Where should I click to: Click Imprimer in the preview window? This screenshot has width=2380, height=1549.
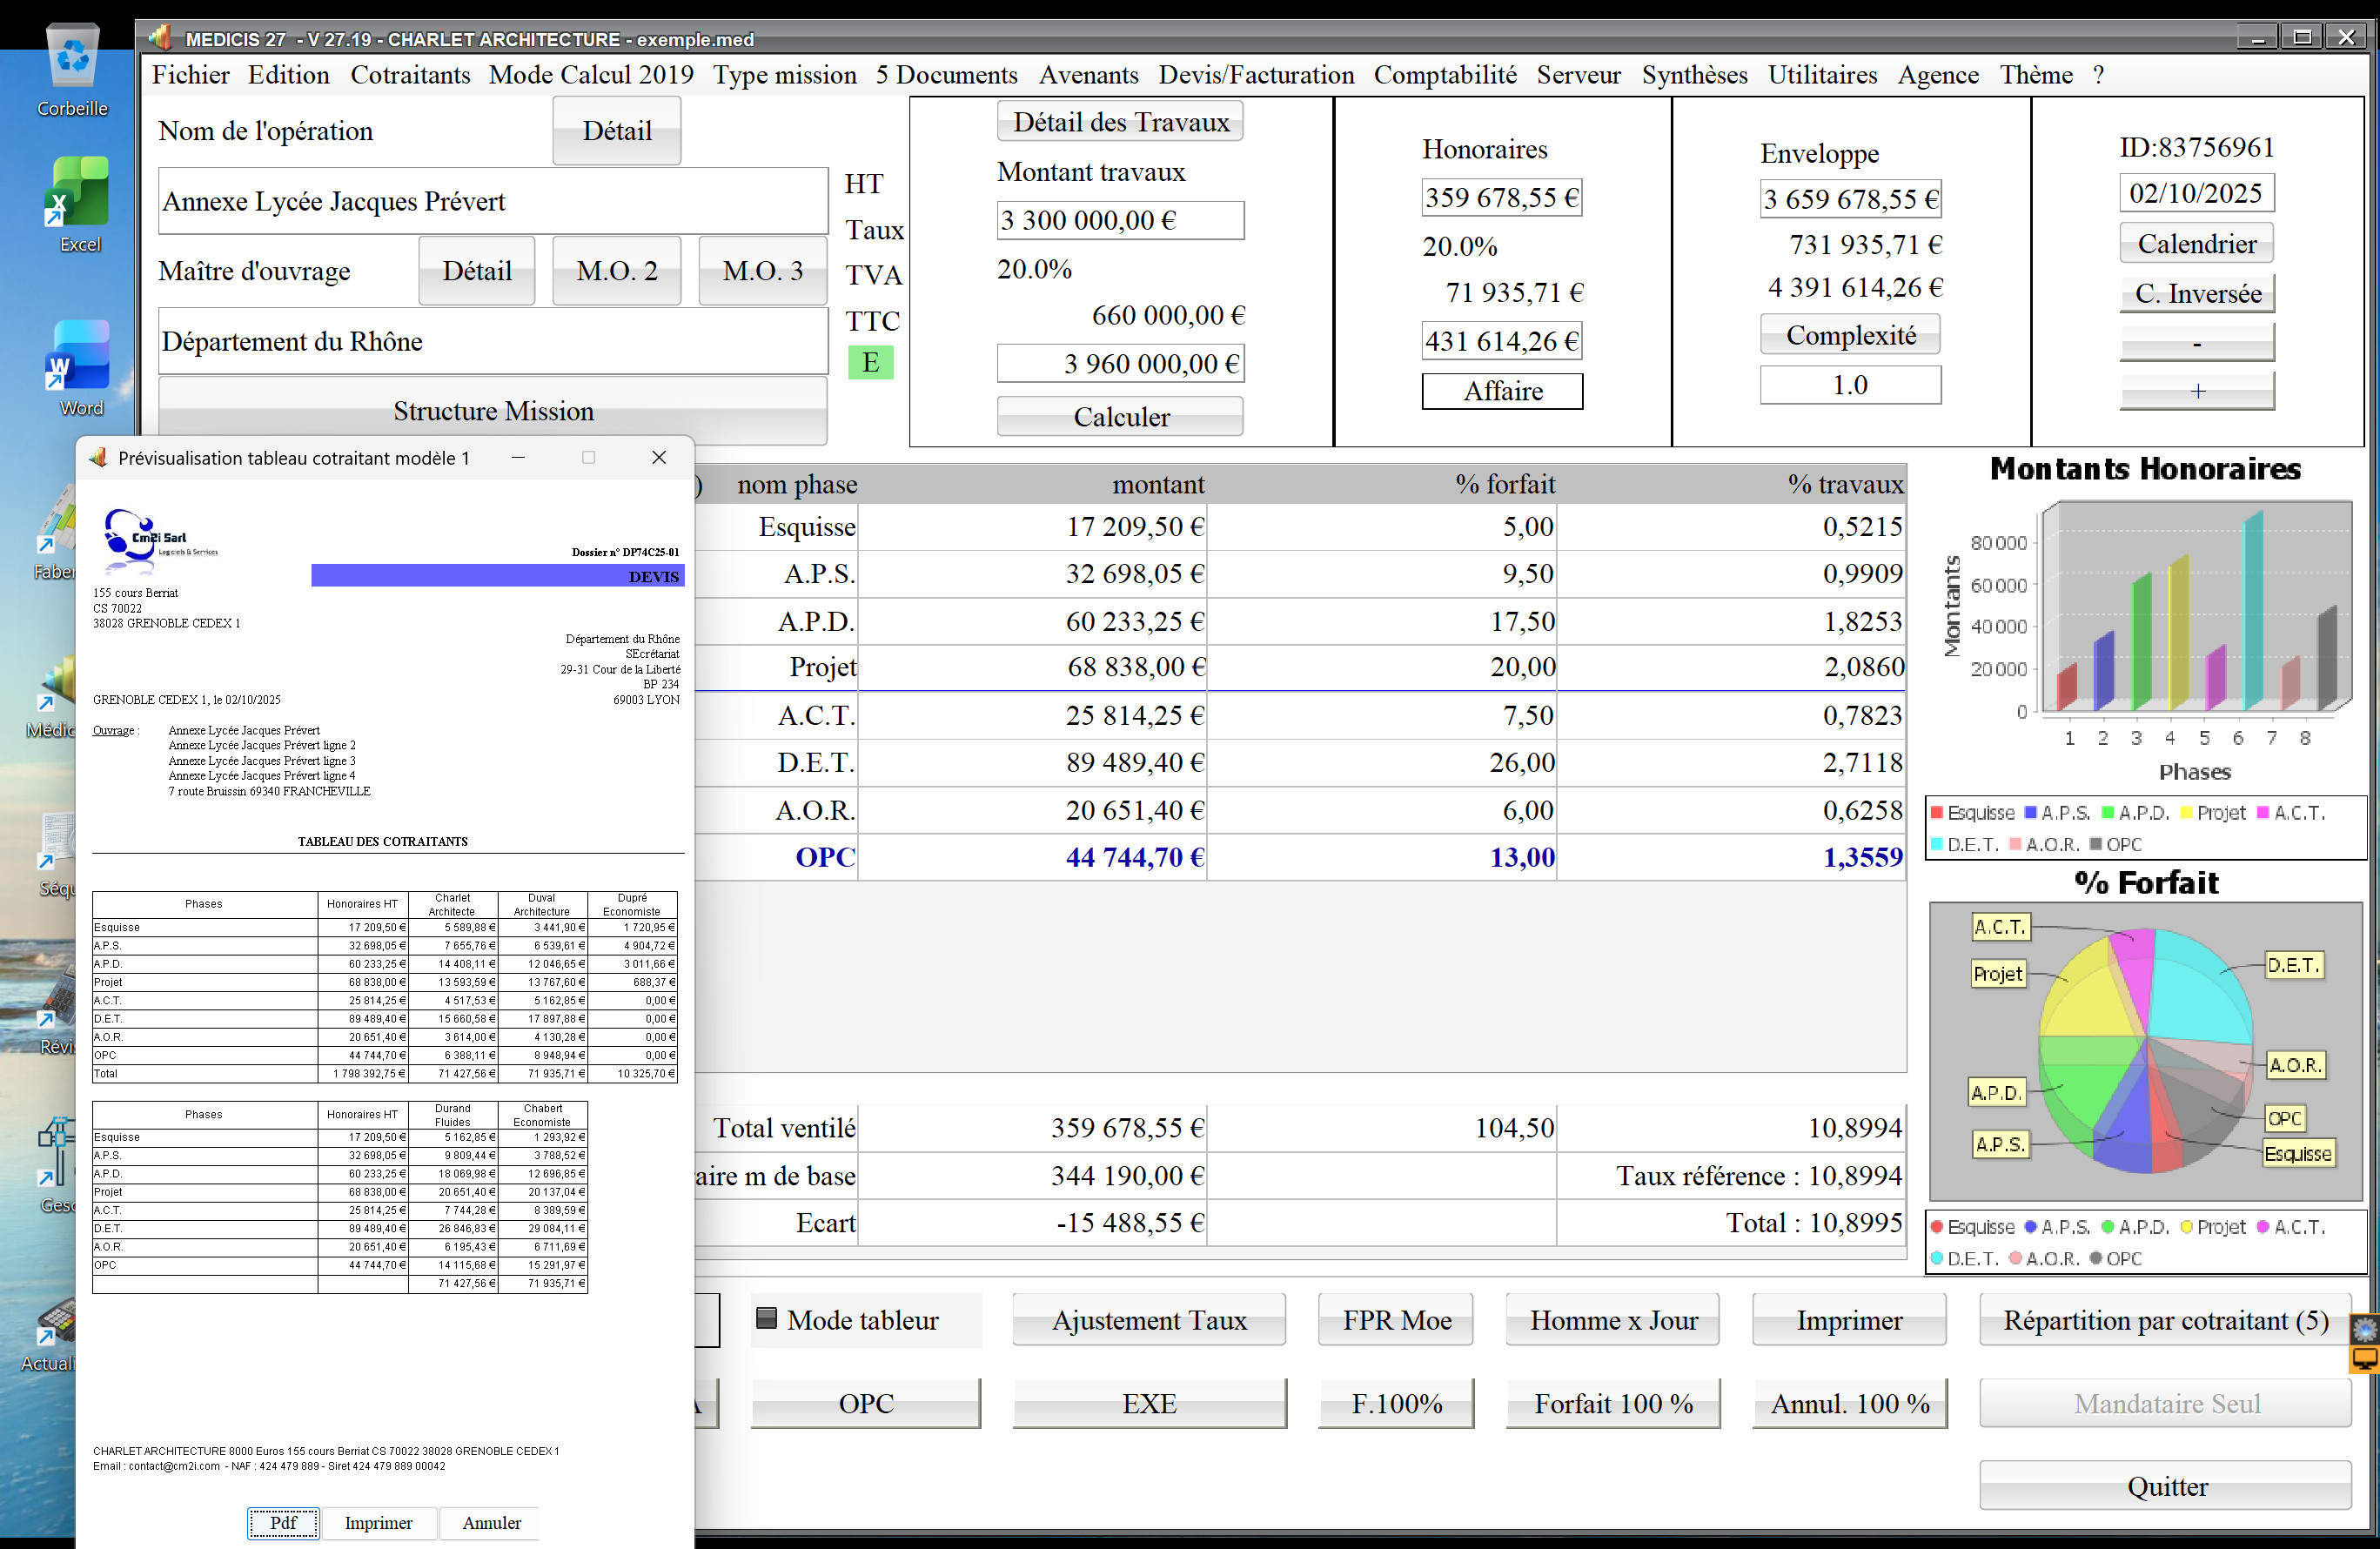[x=378, y=1522]
